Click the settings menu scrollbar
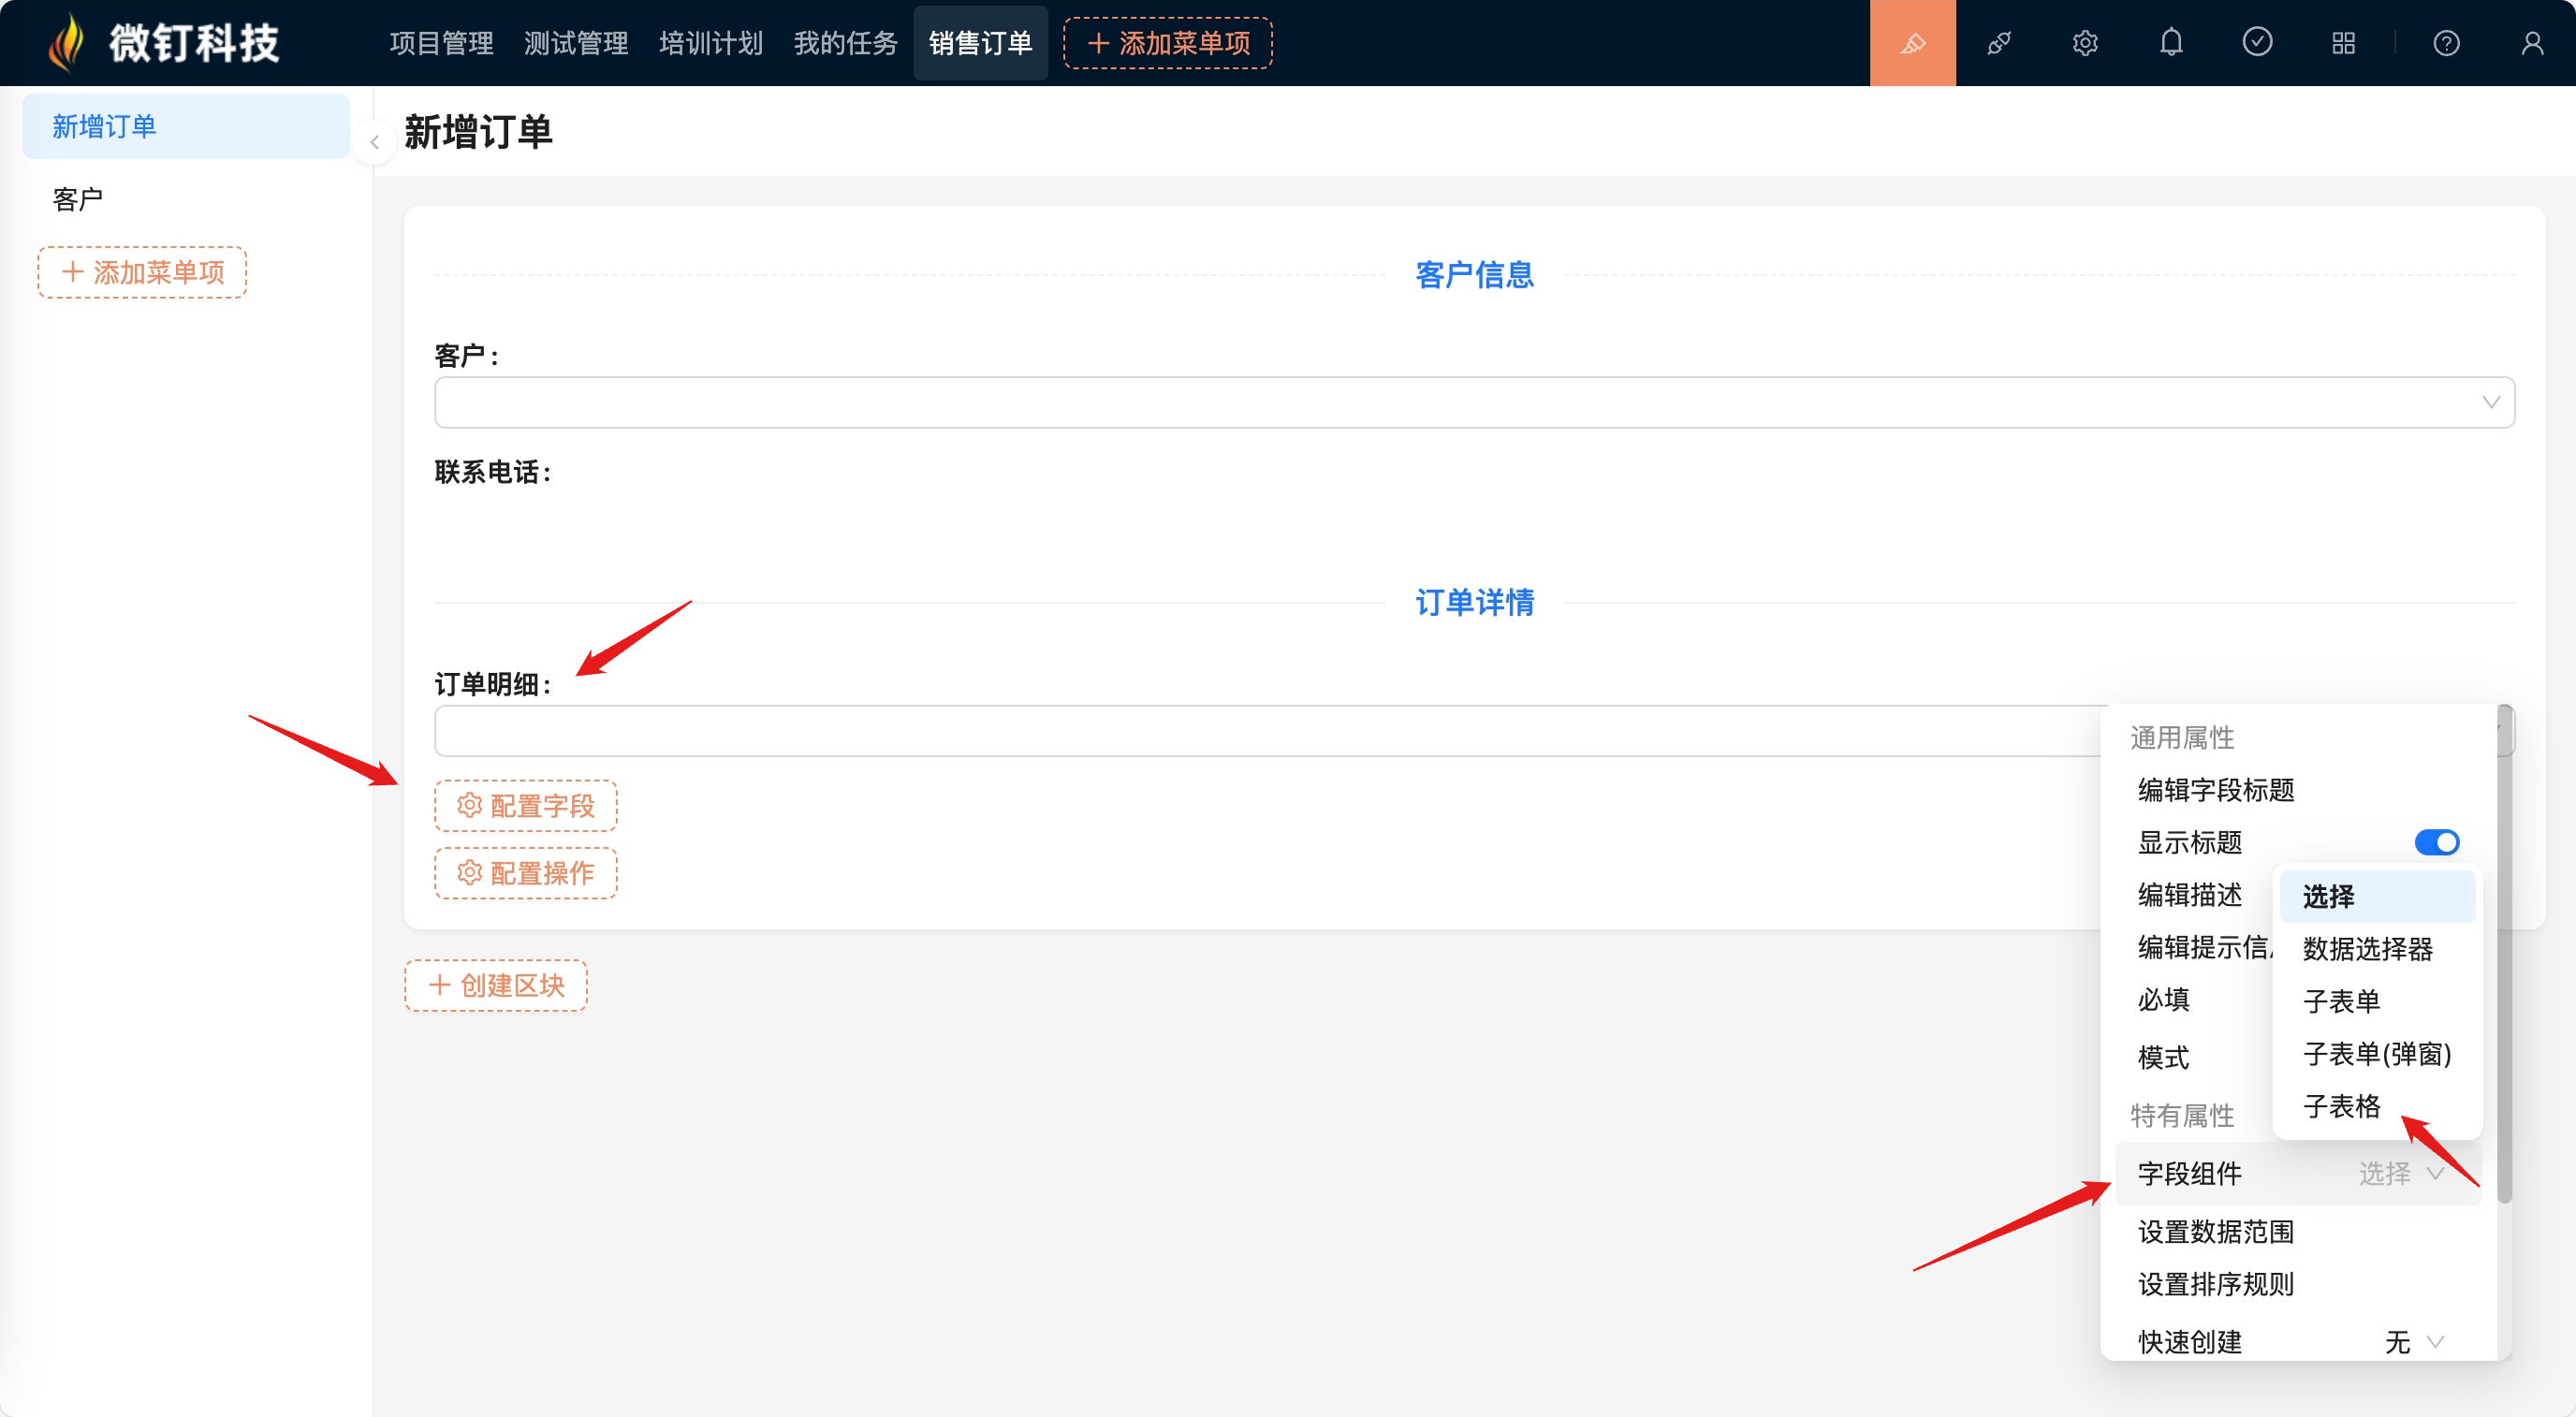Image resolution: width=2576 pixels, height=1417 pixels. (2504, 955)
